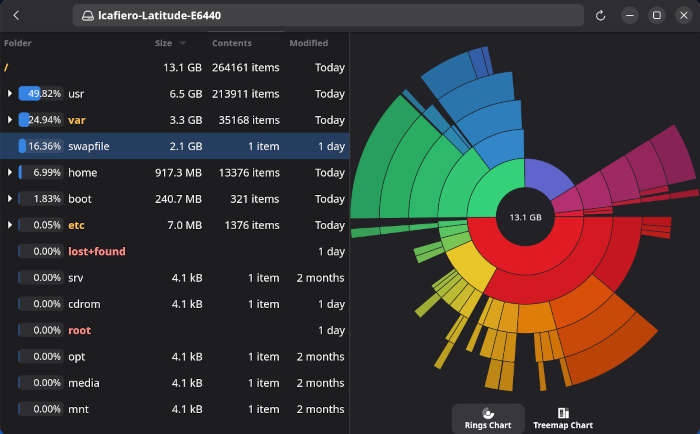The image size is (700, 434).
Task: Sort by Size column header
Action: [164, 43]
